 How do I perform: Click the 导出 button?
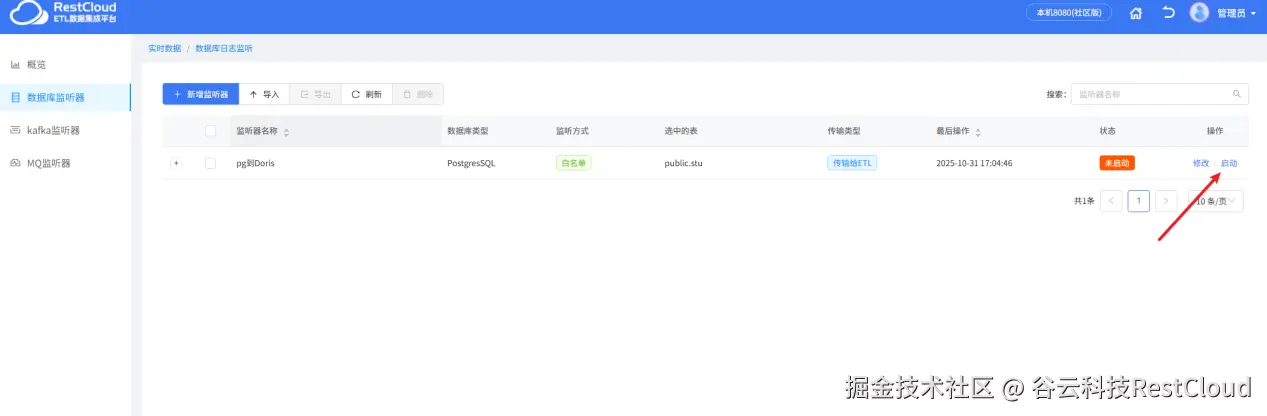tap(315, 94)
